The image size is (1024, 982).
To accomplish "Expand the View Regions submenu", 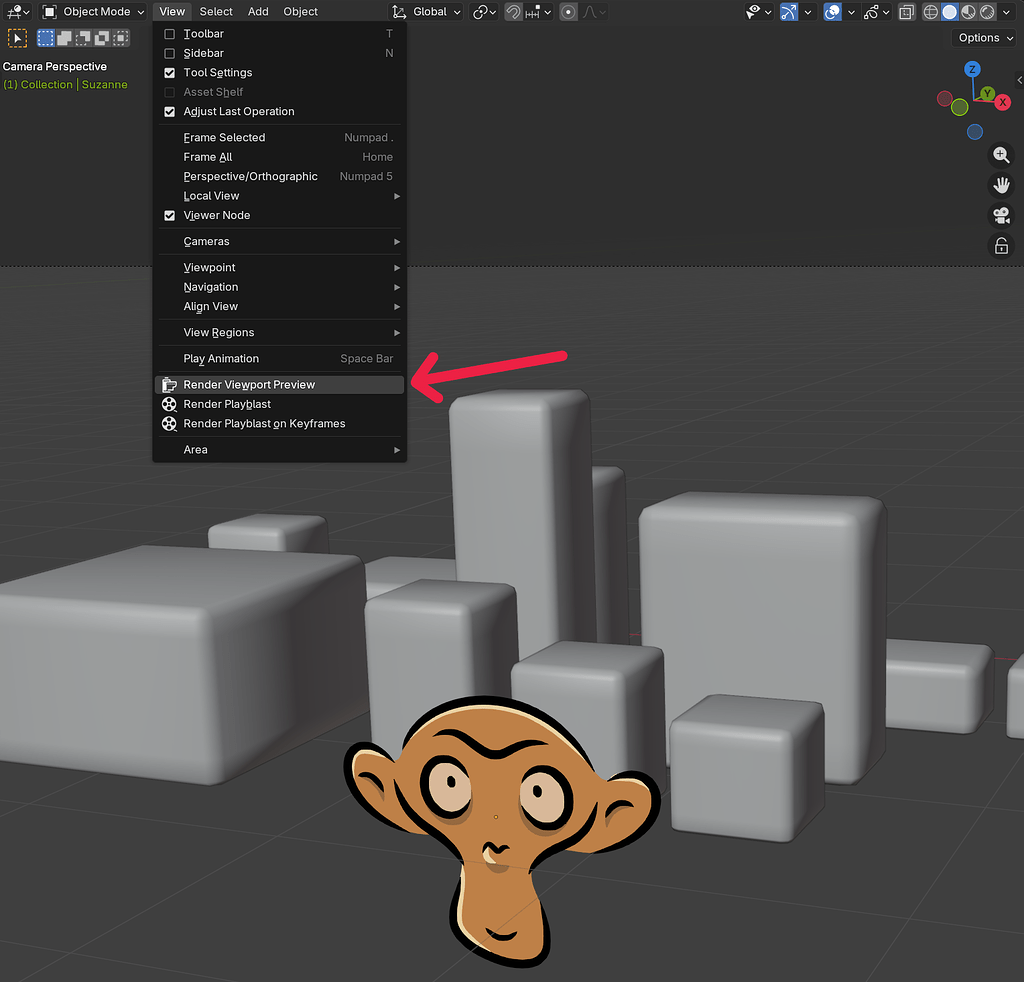I will pos(280,332).
